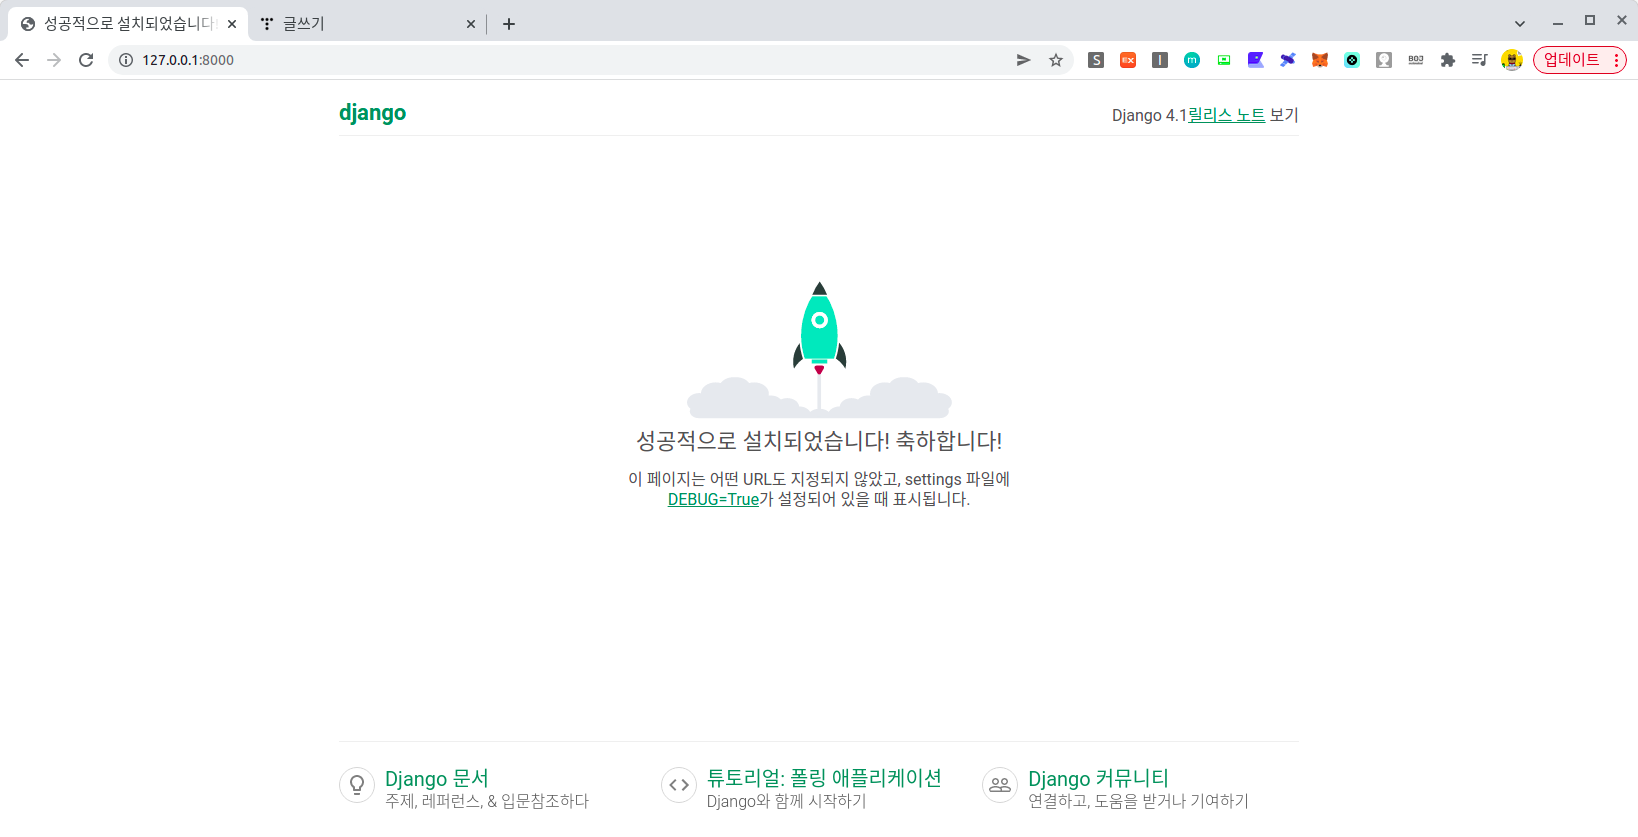The height and width of the screenshot is (837, 1638).
Task: Click the forward navigation arrow
Action: 54,60
